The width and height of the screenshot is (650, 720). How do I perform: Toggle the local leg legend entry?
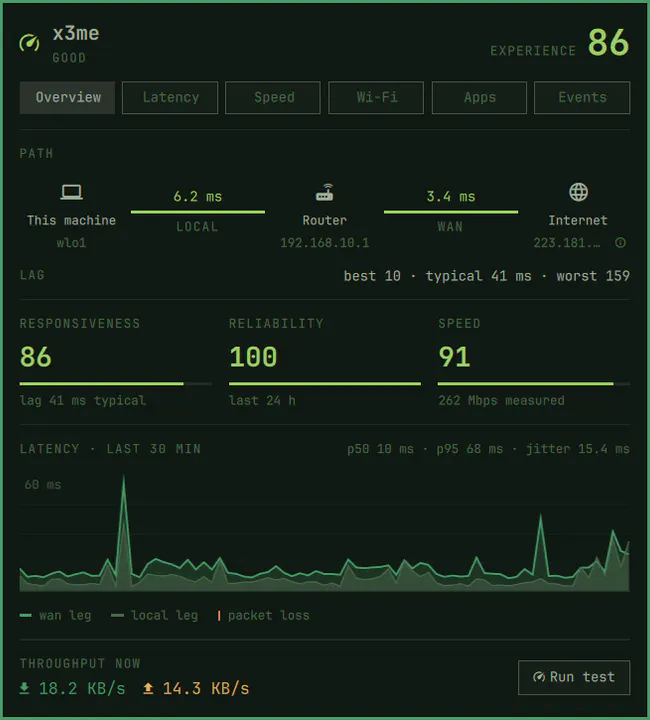155,615
